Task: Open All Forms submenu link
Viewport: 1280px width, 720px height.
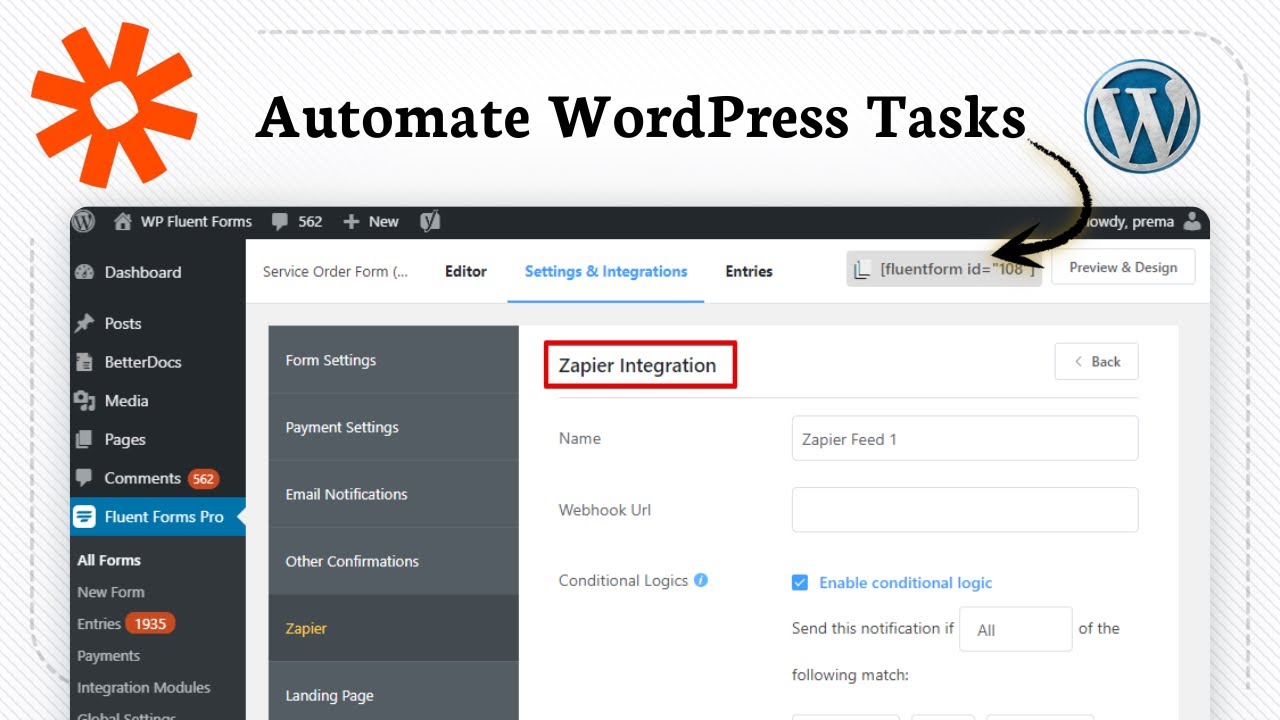Action: click(x=109, y=560)
